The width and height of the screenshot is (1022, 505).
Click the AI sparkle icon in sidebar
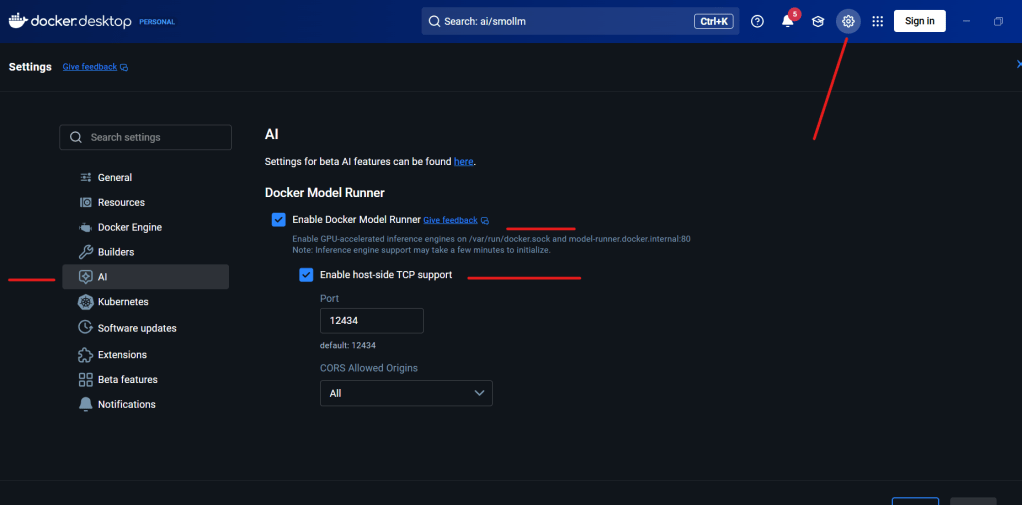click(x=85, y=277)
